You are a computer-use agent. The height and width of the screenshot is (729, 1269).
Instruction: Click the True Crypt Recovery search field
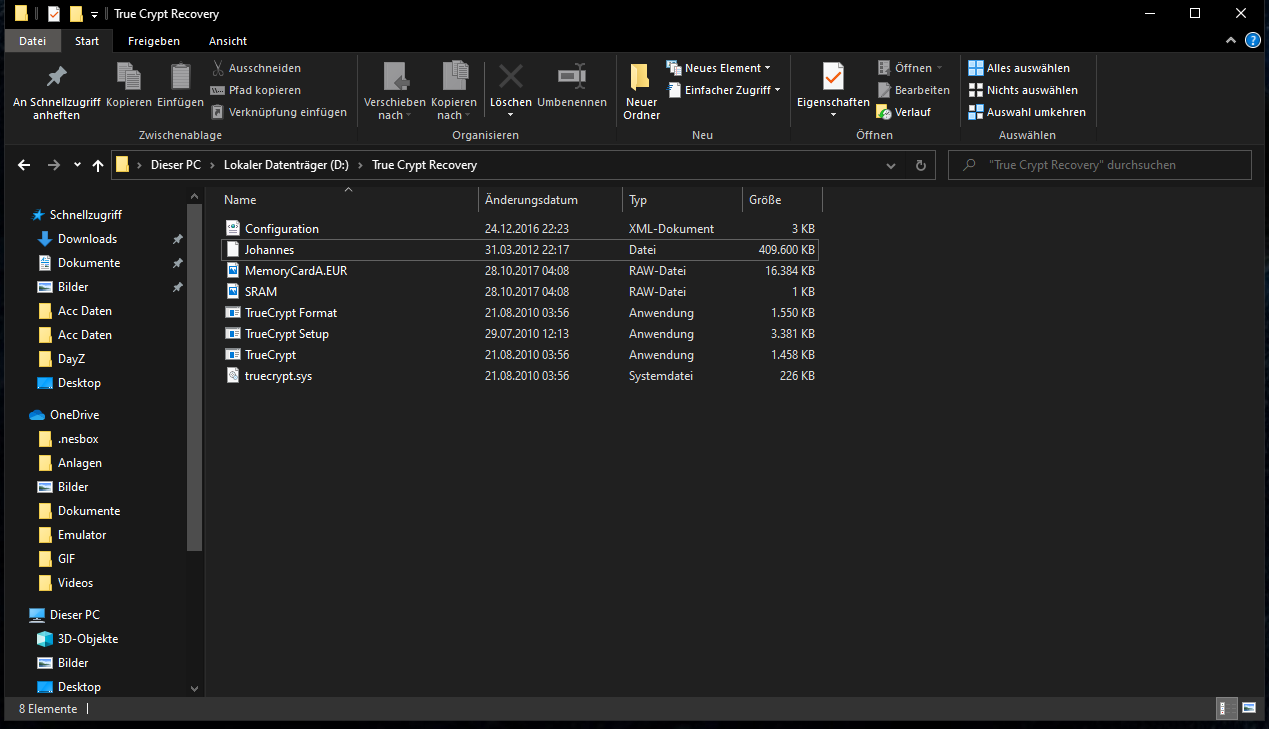1099,165
